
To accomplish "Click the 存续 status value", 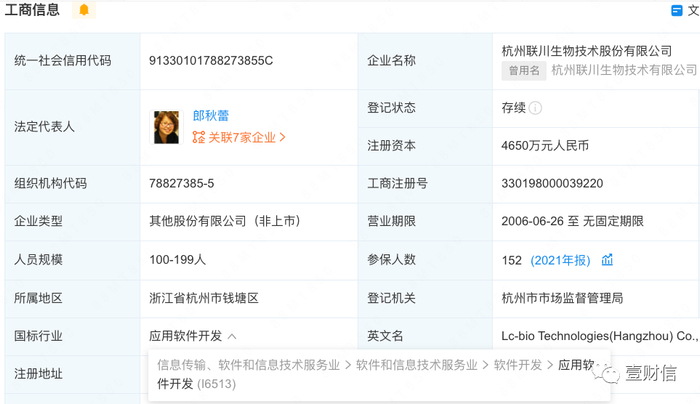I will [x=513, y=108].
